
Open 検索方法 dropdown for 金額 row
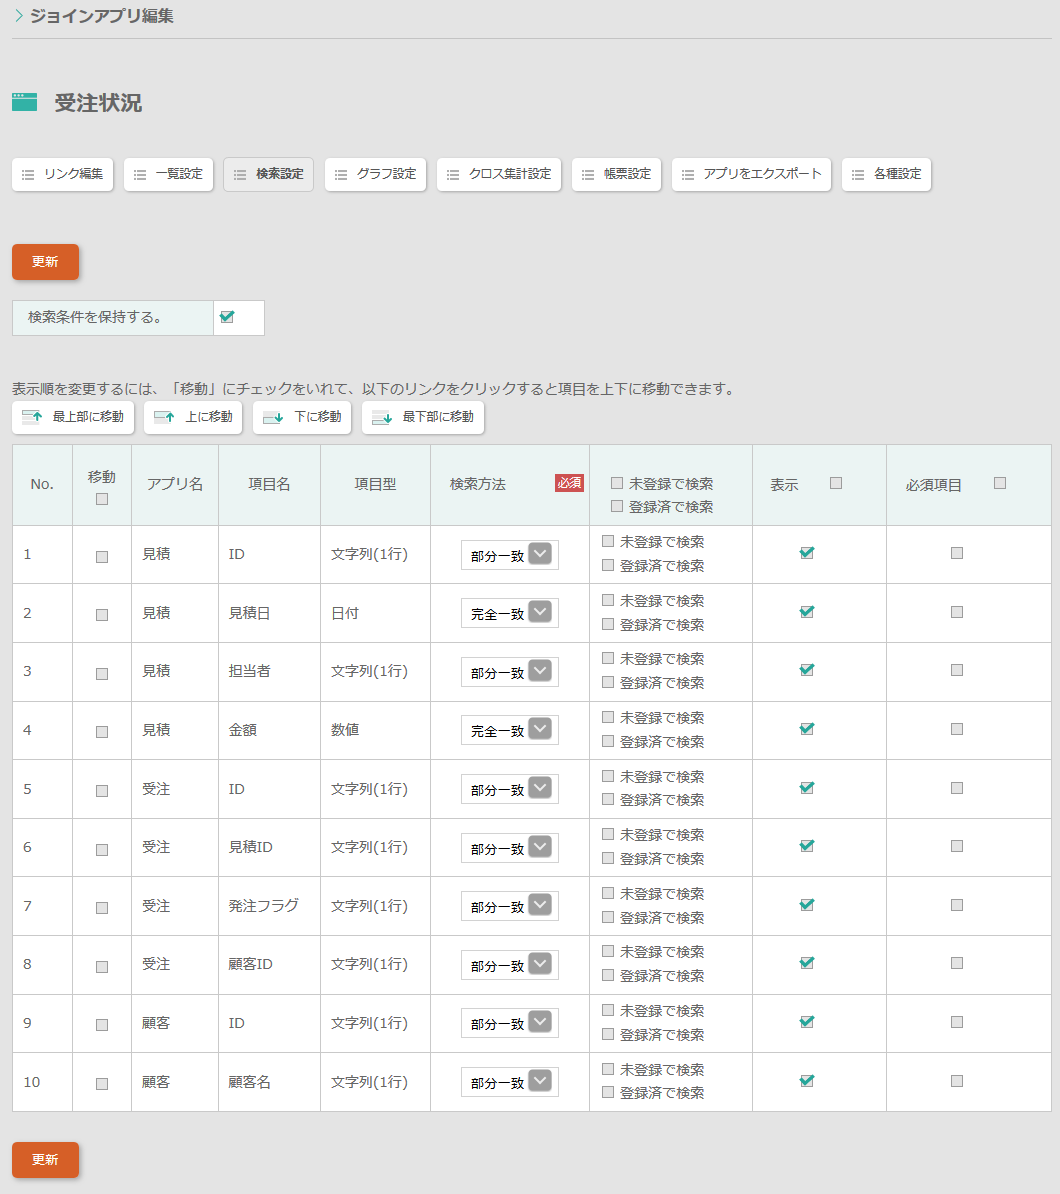(509, 730)
